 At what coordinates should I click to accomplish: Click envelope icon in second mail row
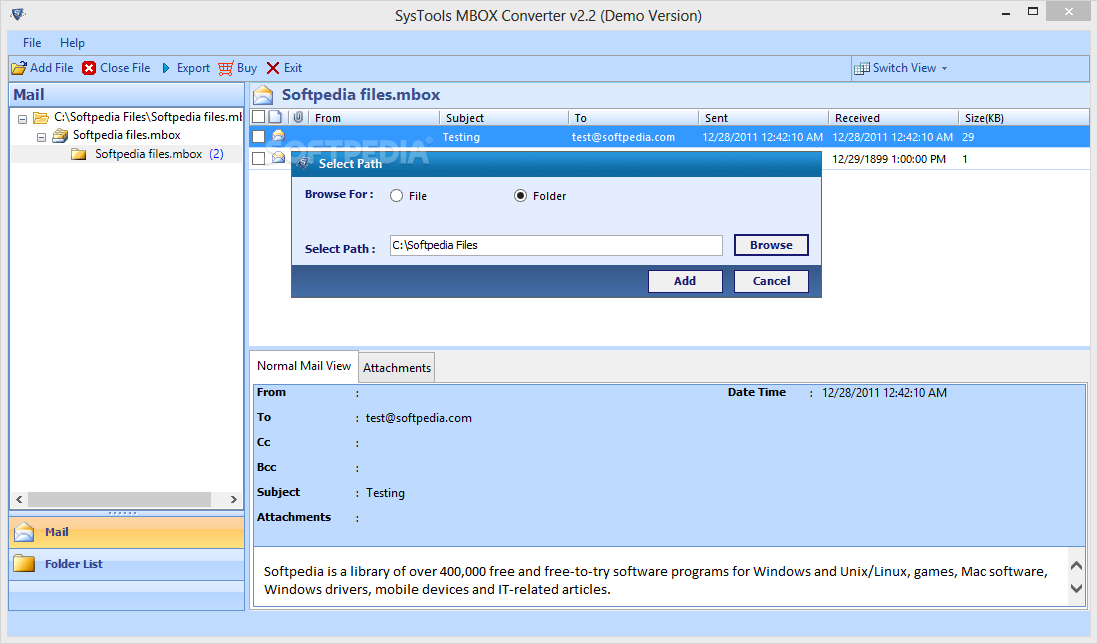click(x=278, y=158)
